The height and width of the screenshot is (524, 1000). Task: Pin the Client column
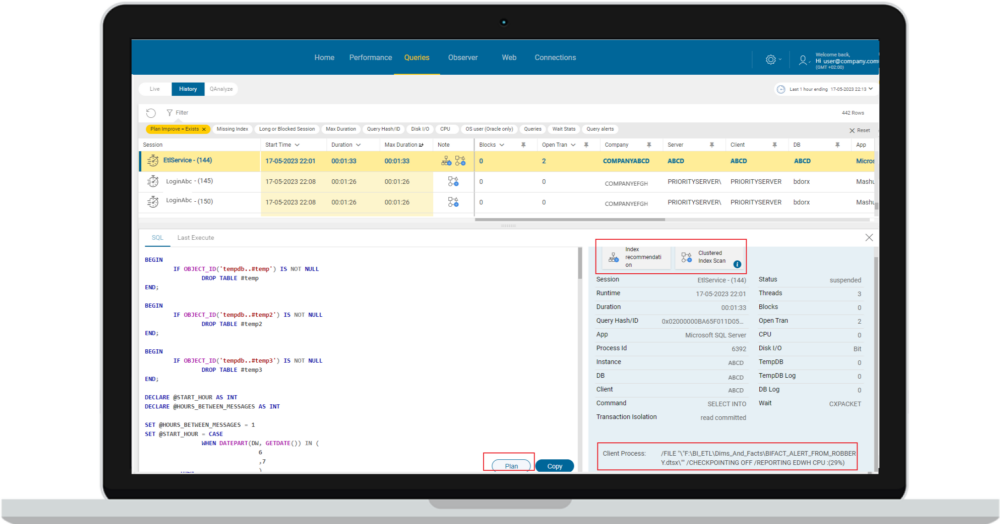pyautogui.click(x=774, y=145)
